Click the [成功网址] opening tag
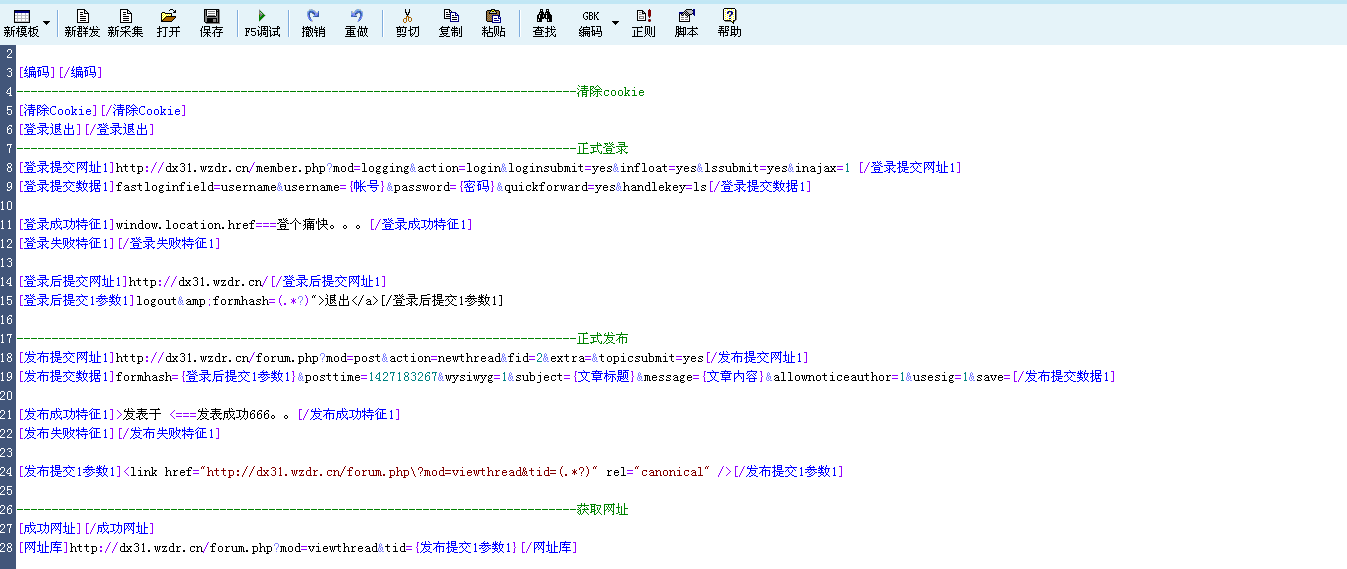The width and height of the screenshot is (1347, 569). [x=48, y=529]
